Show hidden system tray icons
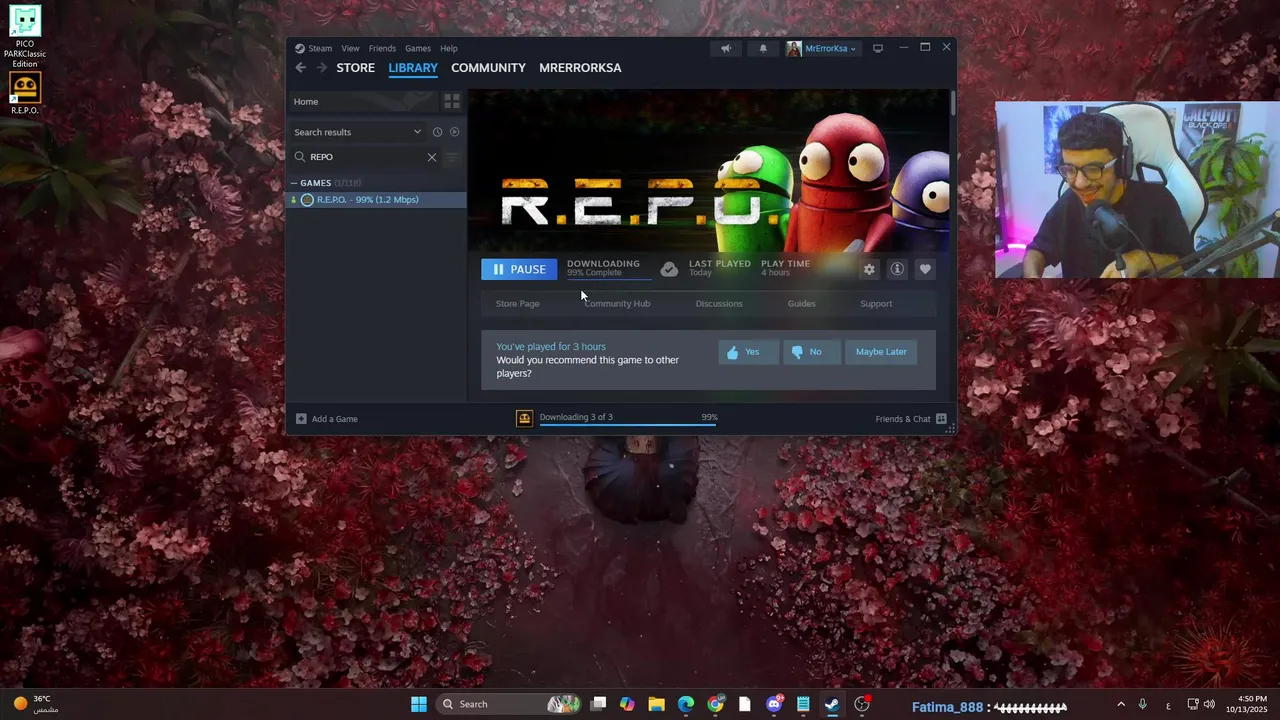This screenshot has height=720, width=1280. [1121, 704]
